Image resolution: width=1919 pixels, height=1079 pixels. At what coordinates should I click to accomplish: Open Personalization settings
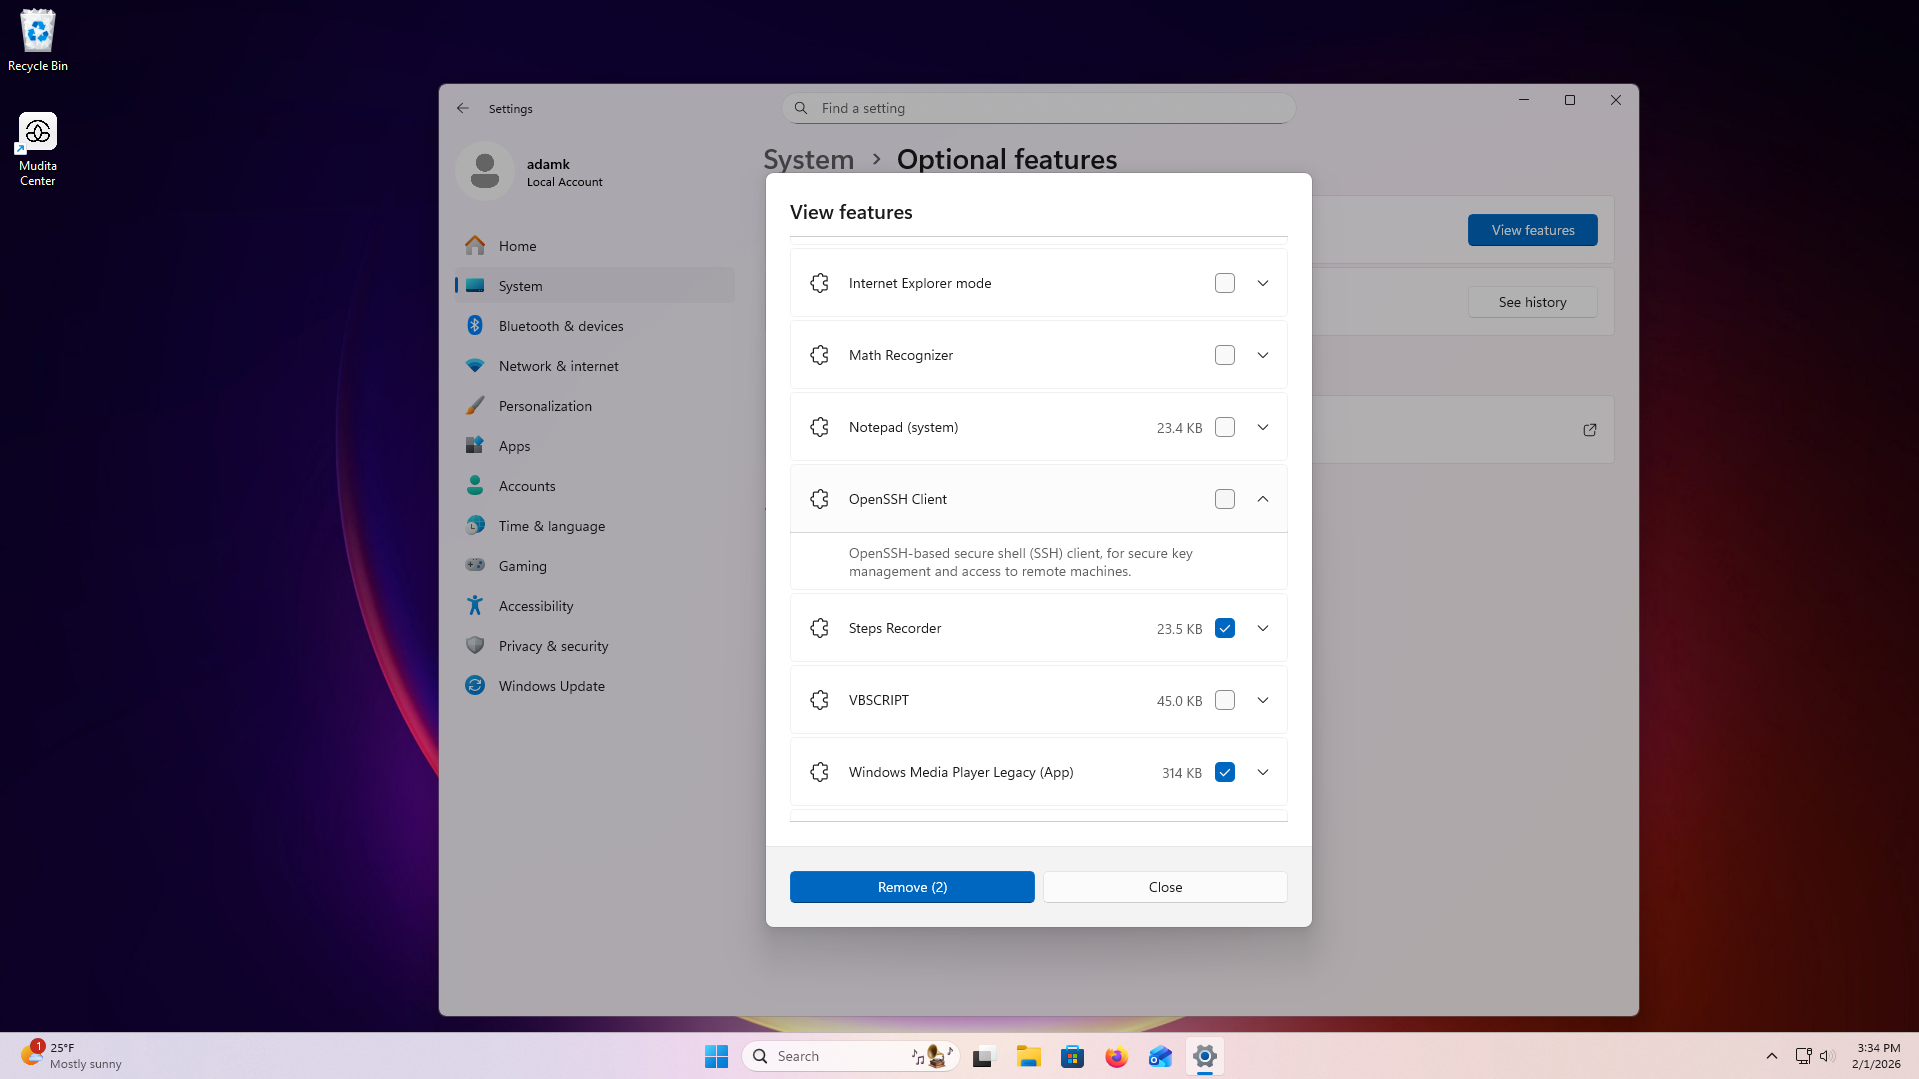[x=595, y=406]
